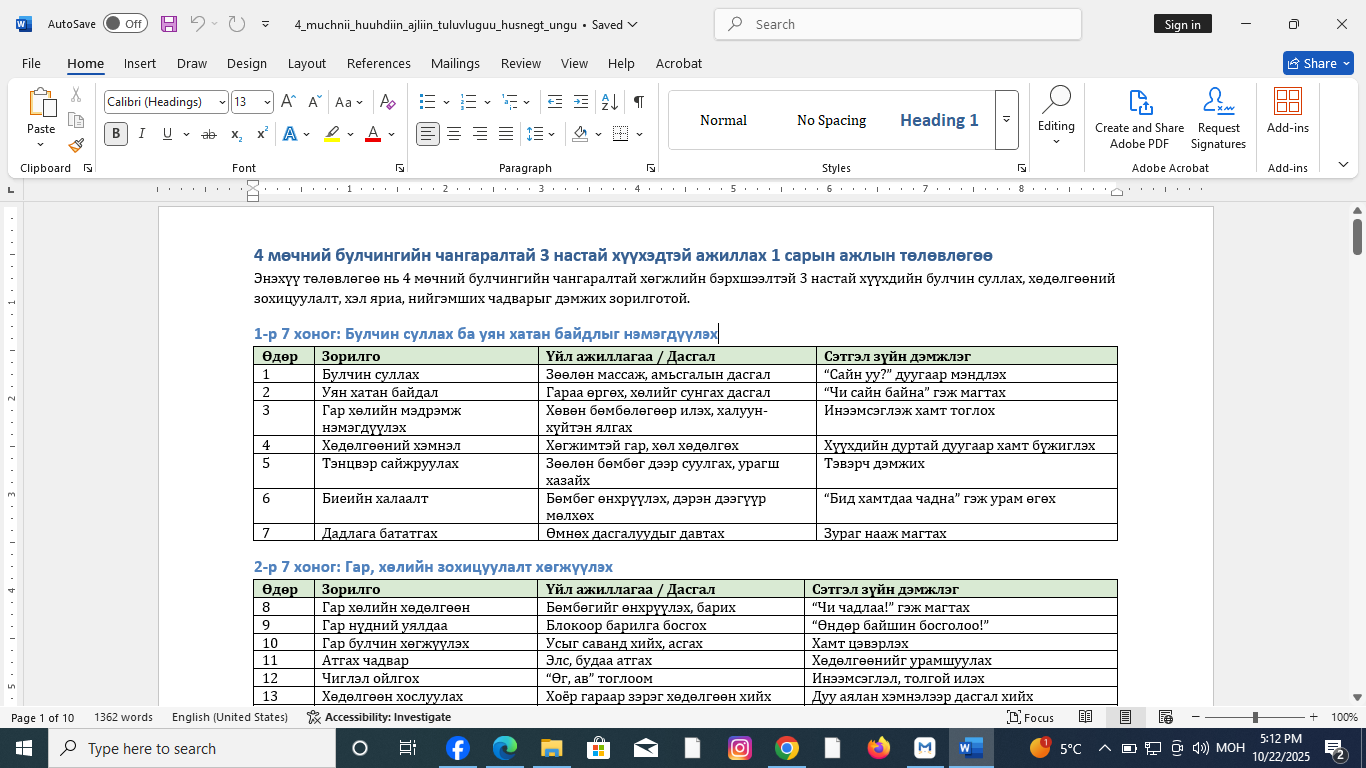Click the Share button
This screenshot has height=768, width=1366.
[x=1317, y=63]
